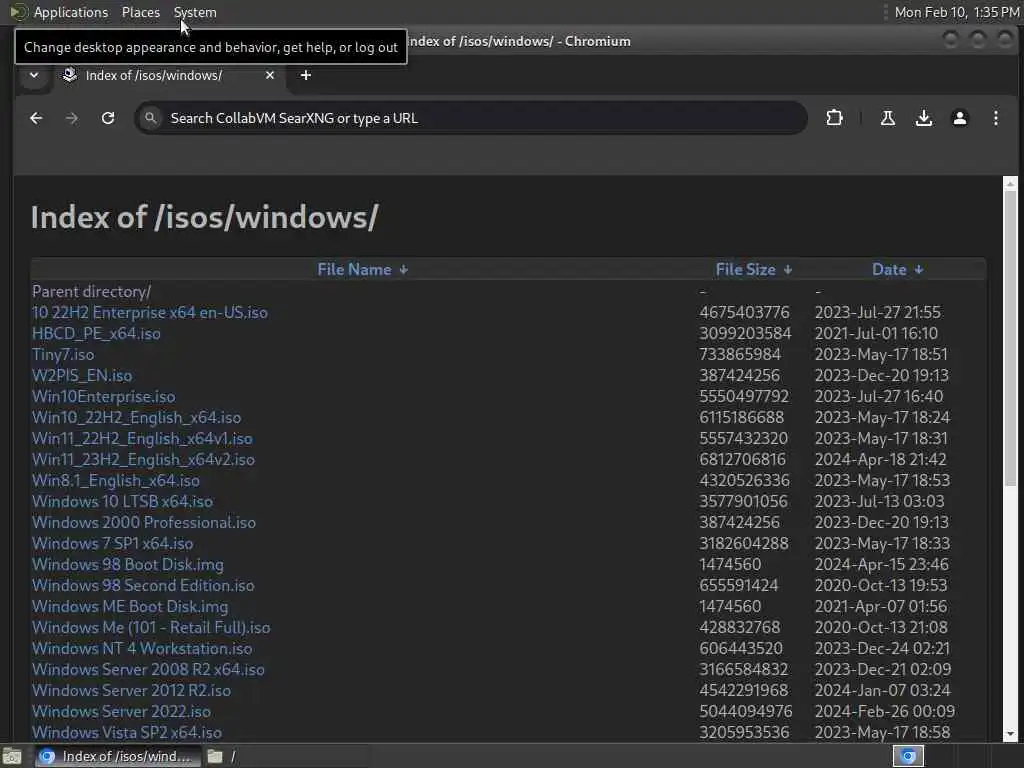1024x768 pixels.
Task: Click File Name descending arrow
Action: [404, 270]
